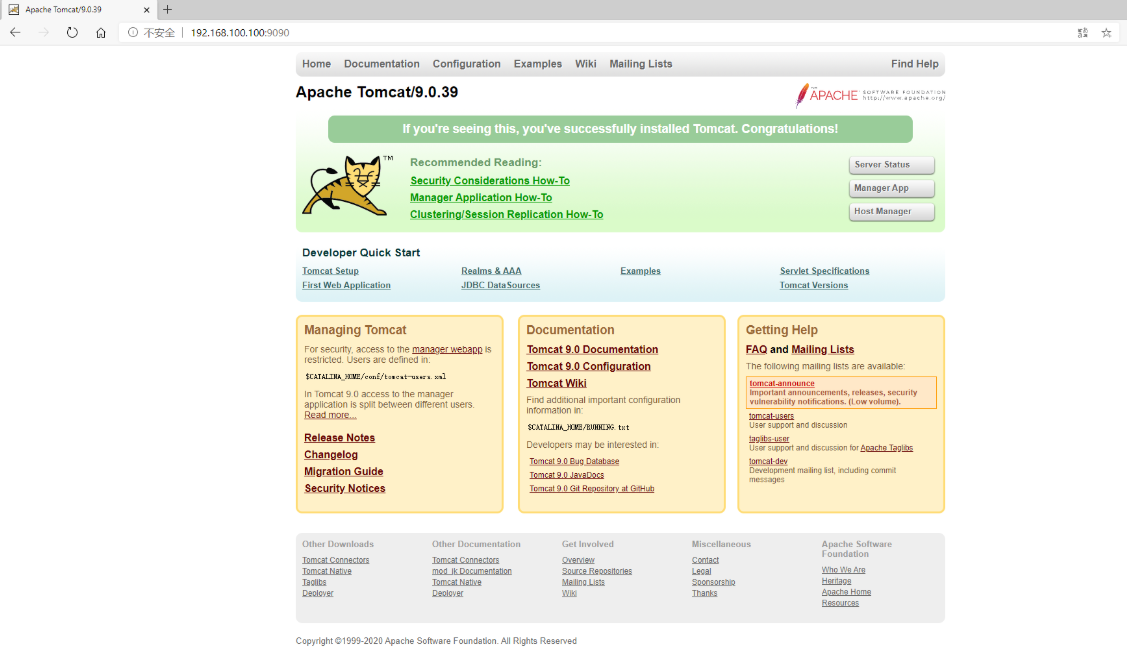Open the First Web Application link
The height and width of the screenshot is (654, 1127).
click(x=346, y=285)
